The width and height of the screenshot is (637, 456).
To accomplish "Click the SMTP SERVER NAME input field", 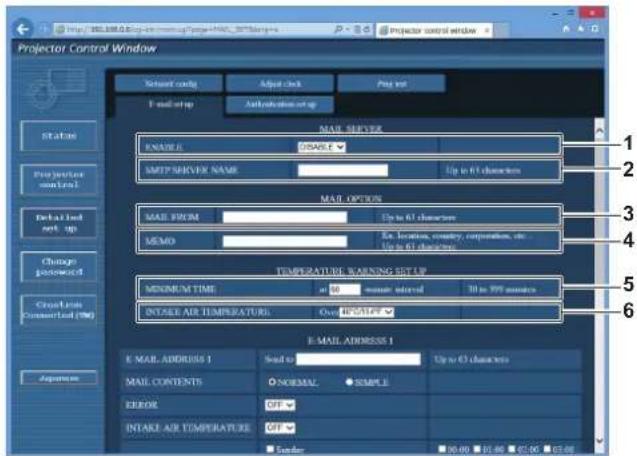I will point(343,170).
